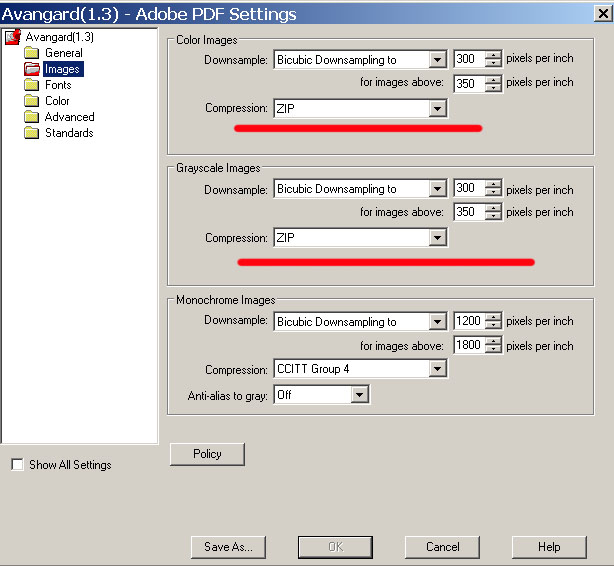
Task: Click the Monochrome Images group label
Action: 226,300
